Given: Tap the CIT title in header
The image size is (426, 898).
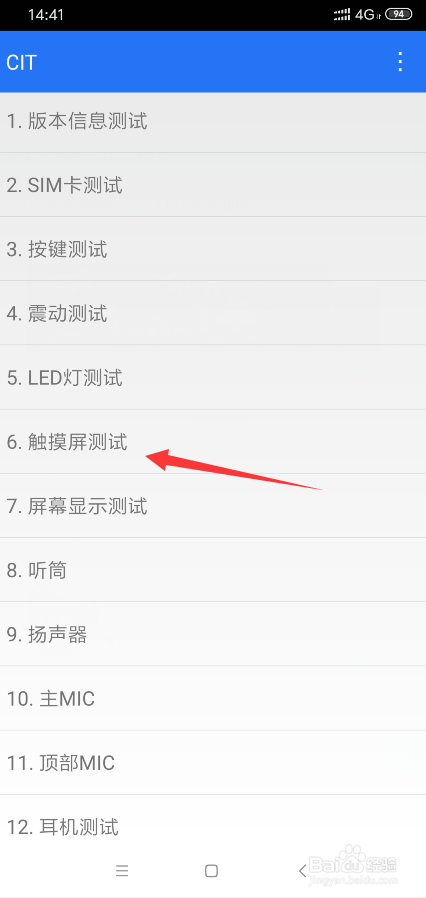Looking at the screenshot, I should [21, 62].
